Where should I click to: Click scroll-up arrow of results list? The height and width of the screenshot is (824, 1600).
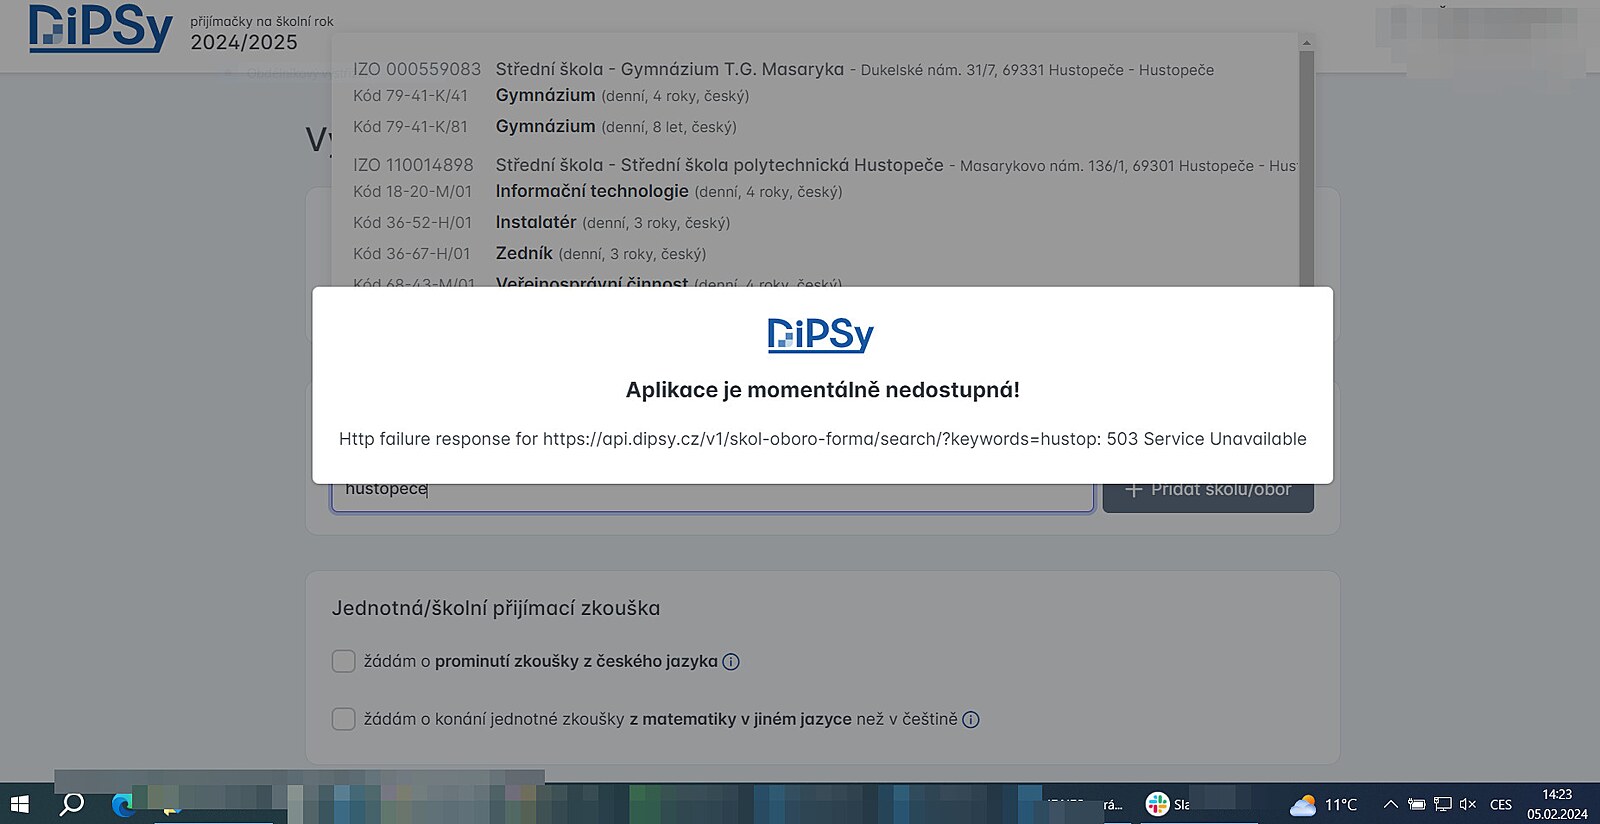pos(1306,43)
